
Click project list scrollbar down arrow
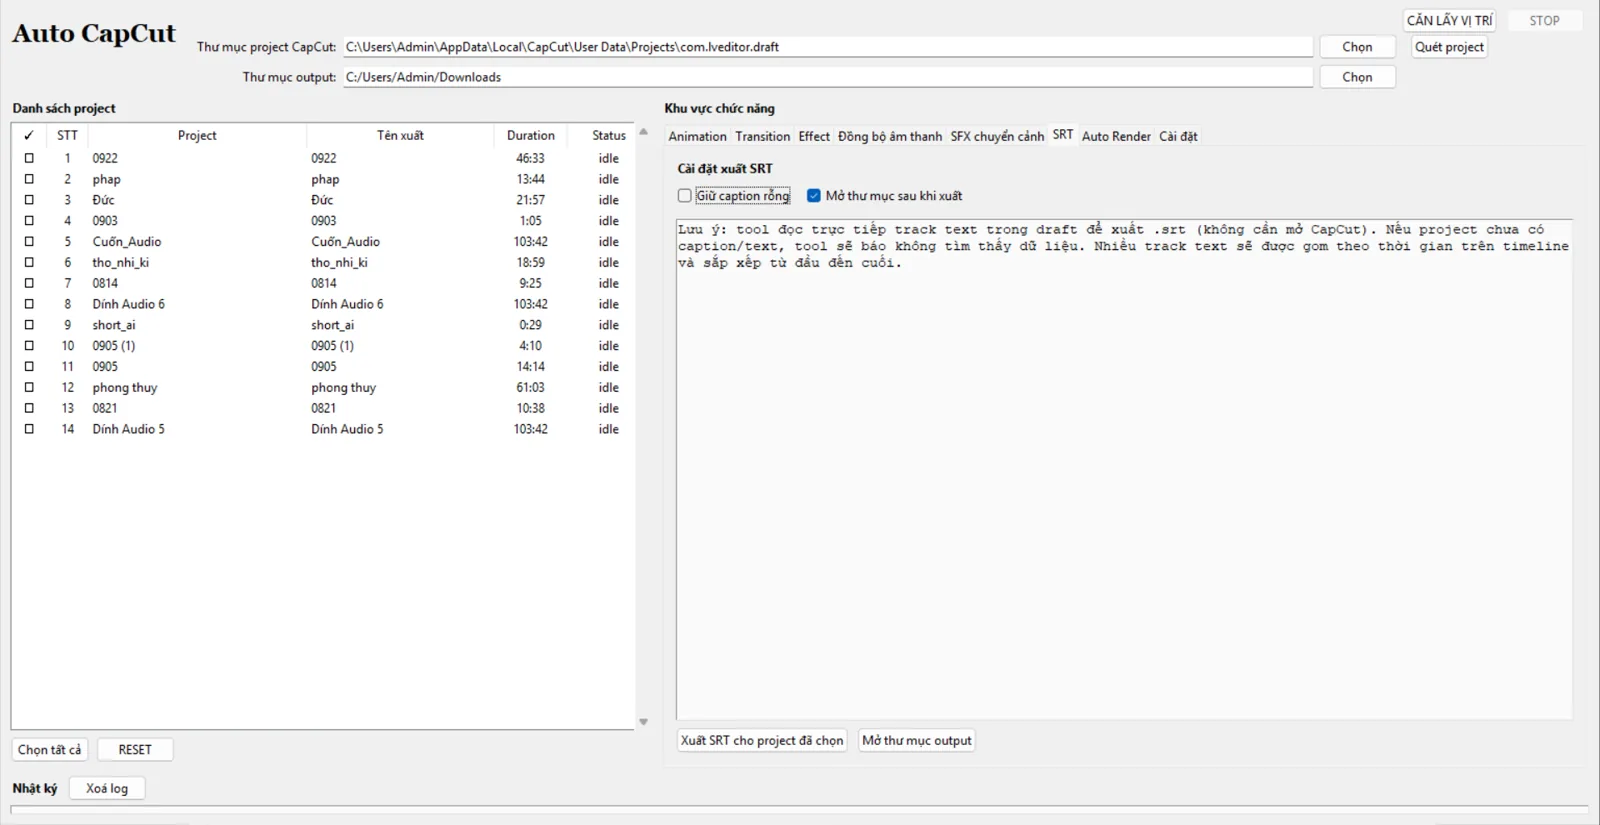(643, 722)
